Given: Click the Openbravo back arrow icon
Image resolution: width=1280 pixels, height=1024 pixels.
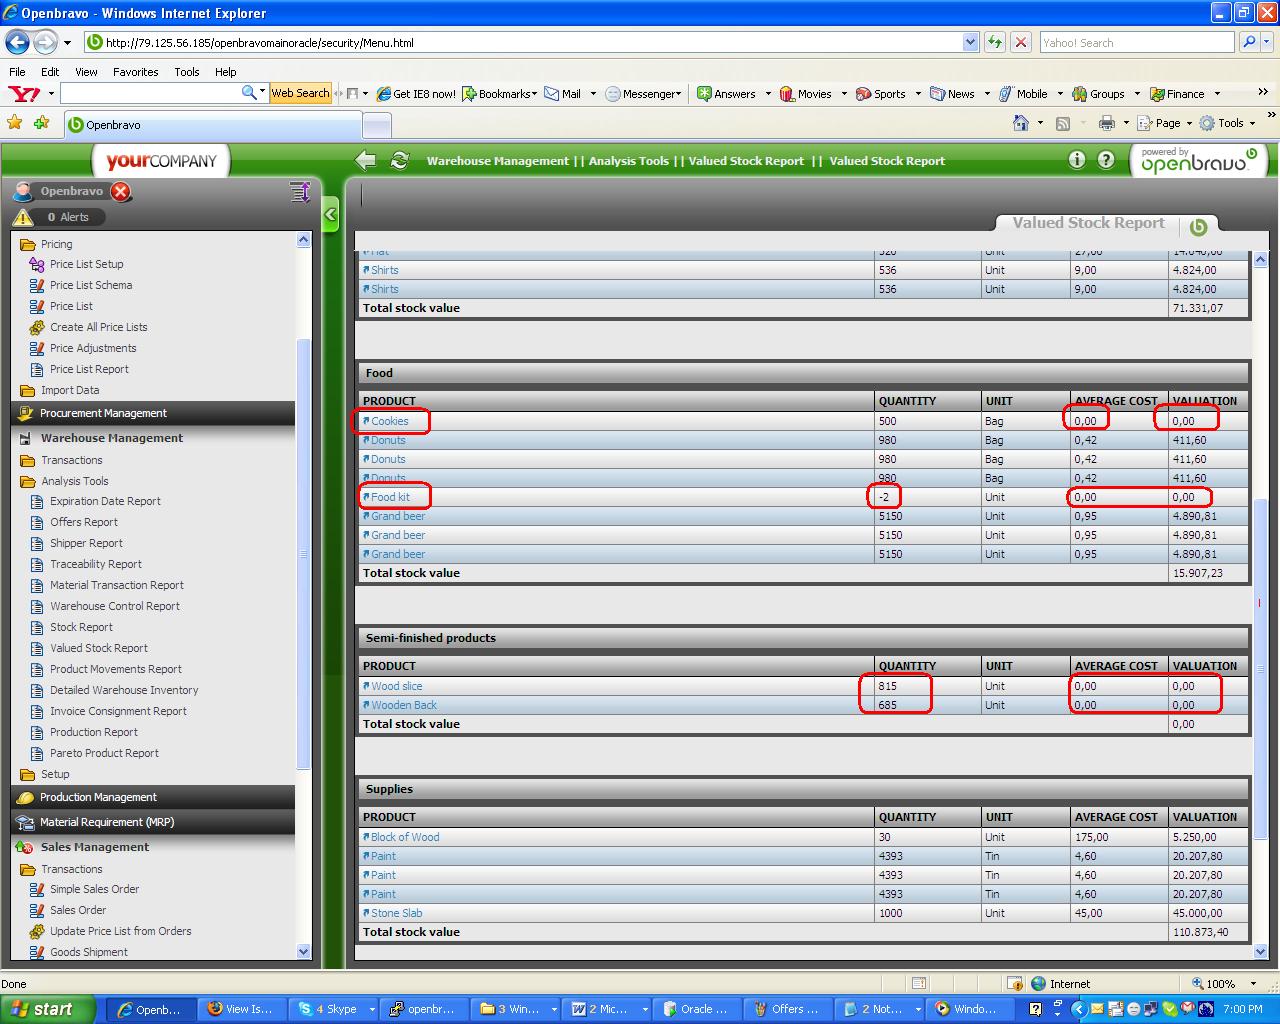Looking at the screenshot, I should [x=366, y=160].
